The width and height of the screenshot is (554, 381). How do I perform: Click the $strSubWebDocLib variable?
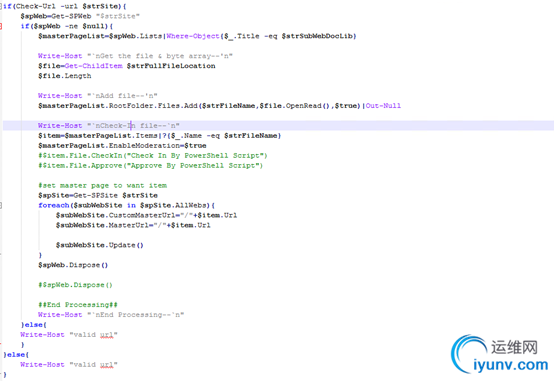[317, 36]
